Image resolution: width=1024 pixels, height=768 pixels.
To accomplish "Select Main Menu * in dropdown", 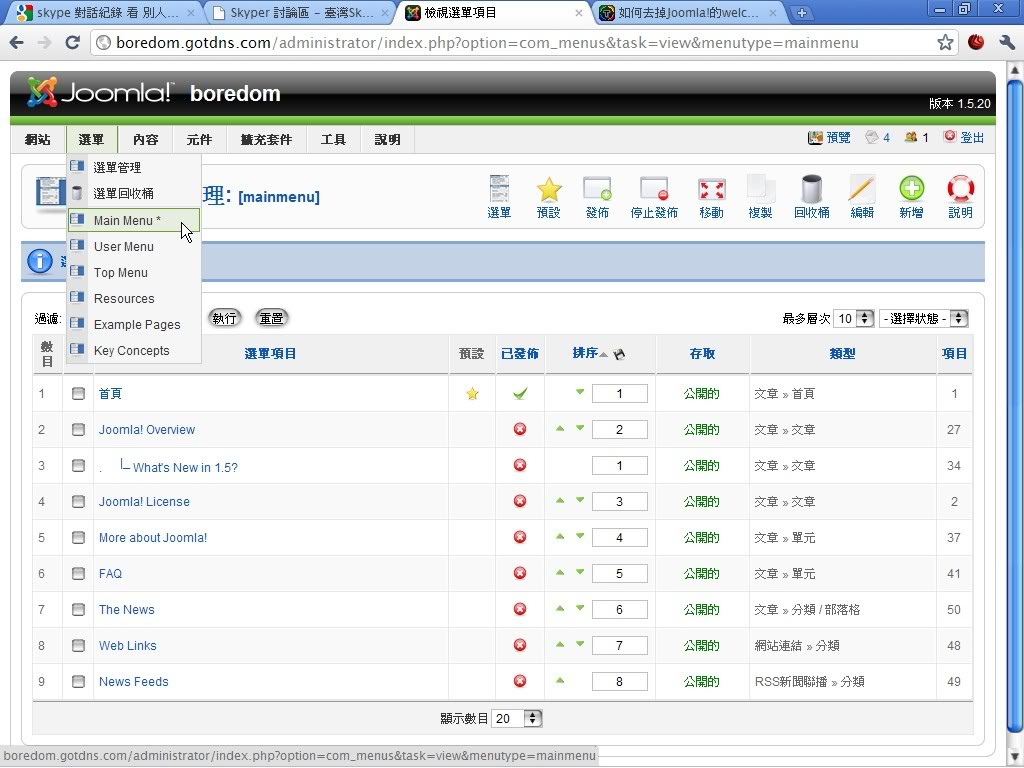I will point(134,221).
